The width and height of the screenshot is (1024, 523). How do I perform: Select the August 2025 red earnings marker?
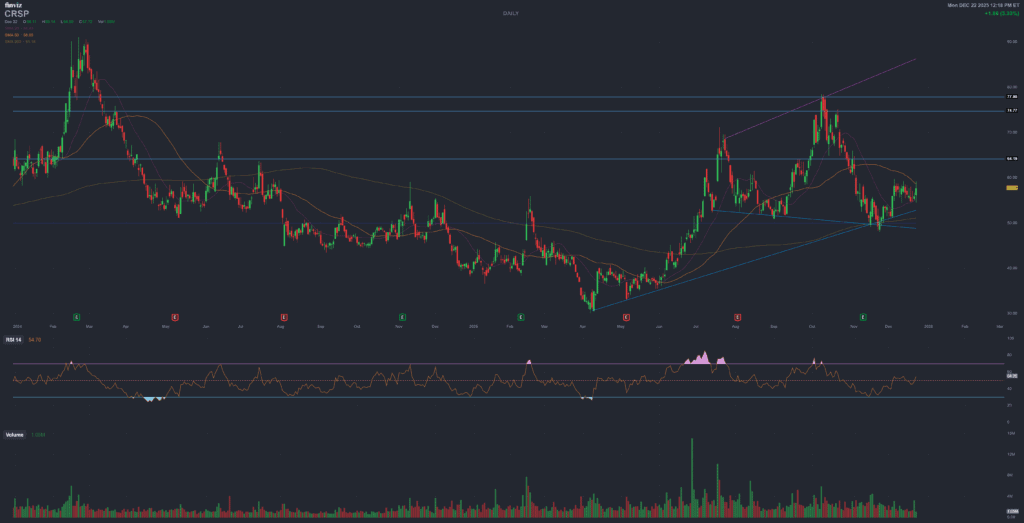point(738,317)
